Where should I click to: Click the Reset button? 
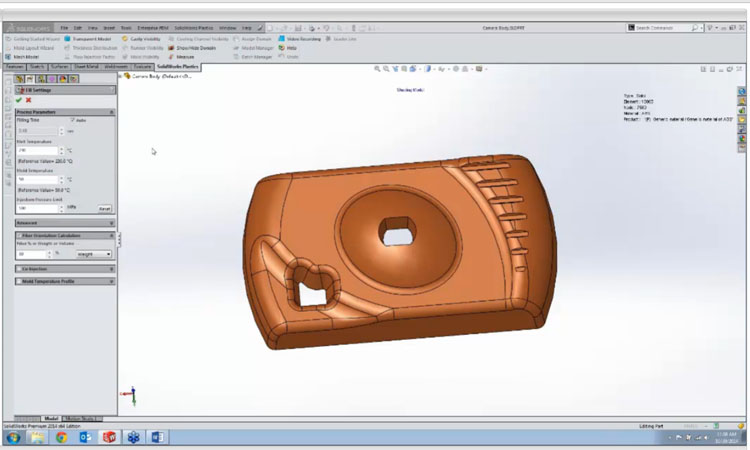pyautogui.click(x=104, y=208)
